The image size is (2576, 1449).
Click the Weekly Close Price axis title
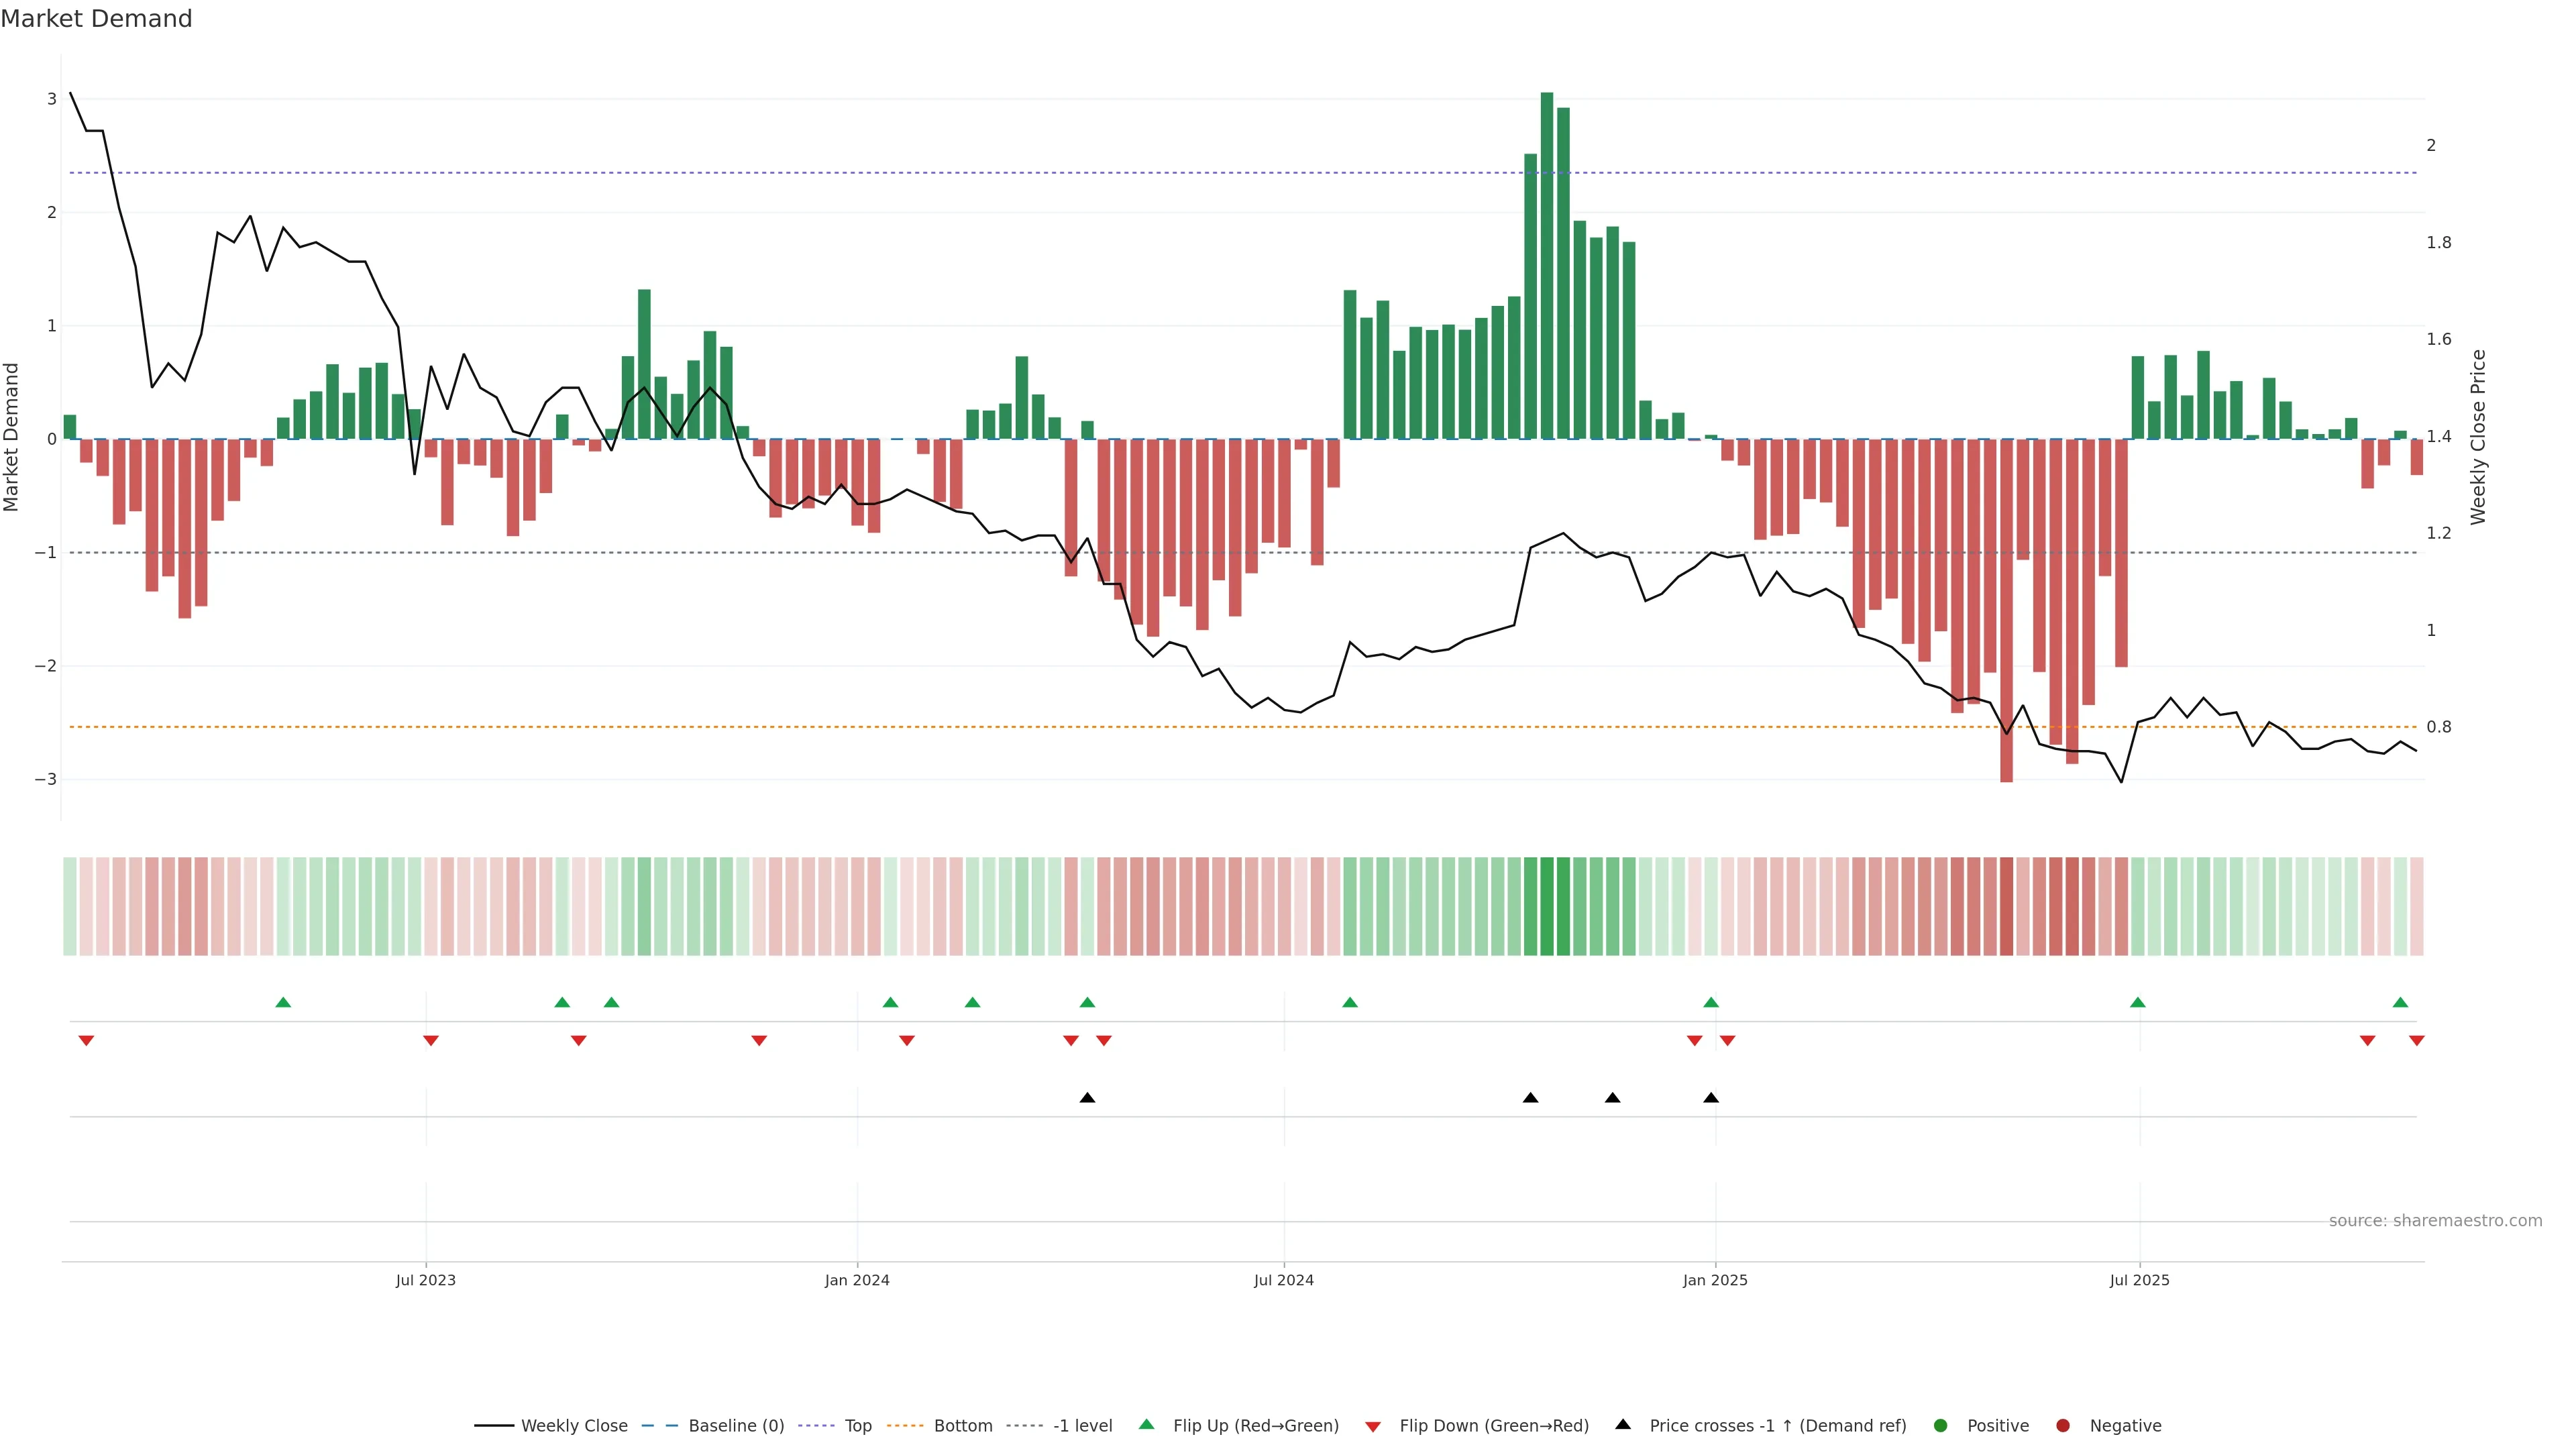click(x=2477, y=437)
